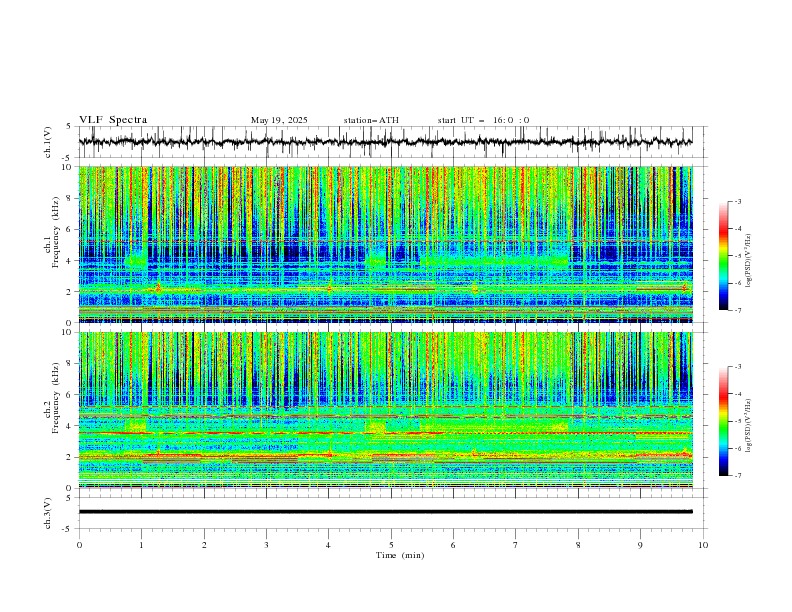Click the "10" tick on ch.1 frequency axis
This screenshot has height=612, width=792.
point(69,167)
